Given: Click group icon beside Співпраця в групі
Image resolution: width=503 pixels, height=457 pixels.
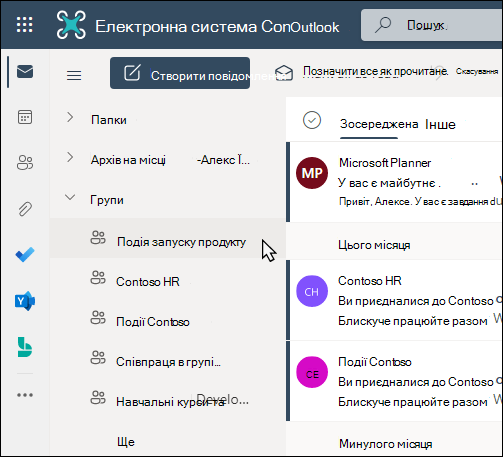Looking at the screenshot, I should pyautogui.click(x=98, y=358).
